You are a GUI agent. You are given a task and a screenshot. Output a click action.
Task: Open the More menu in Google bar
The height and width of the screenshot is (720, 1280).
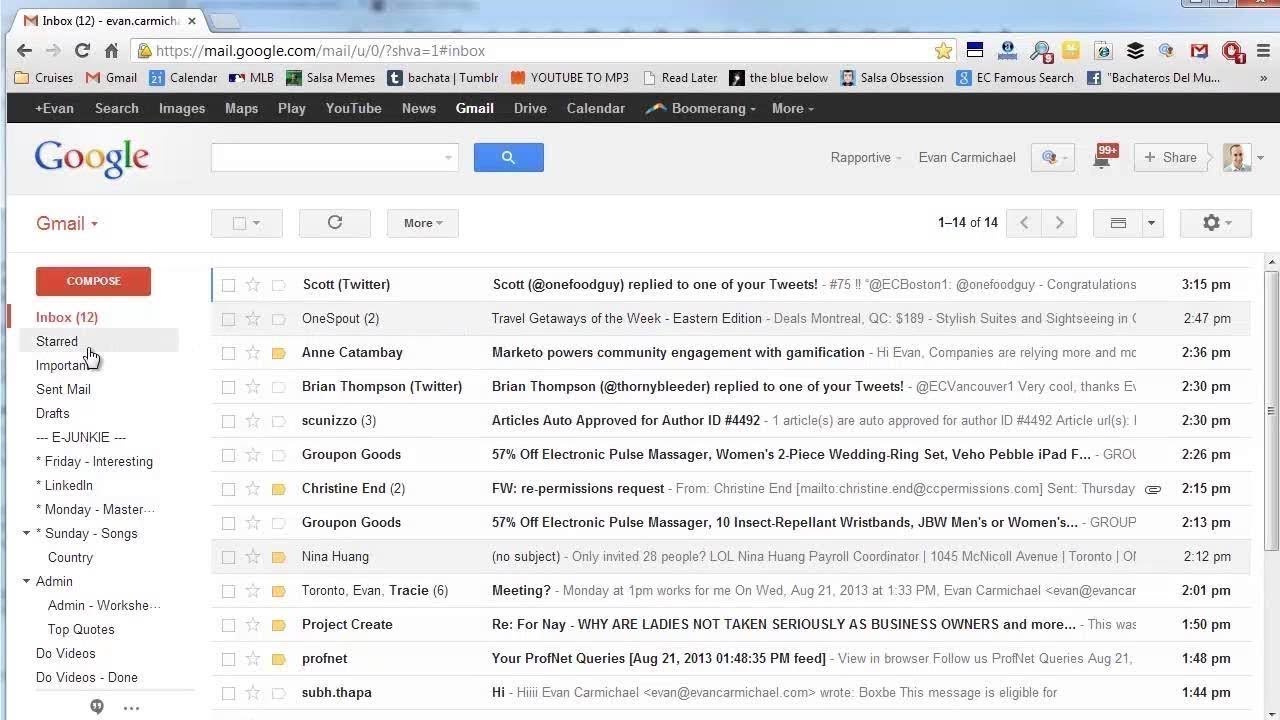point(793,108)
